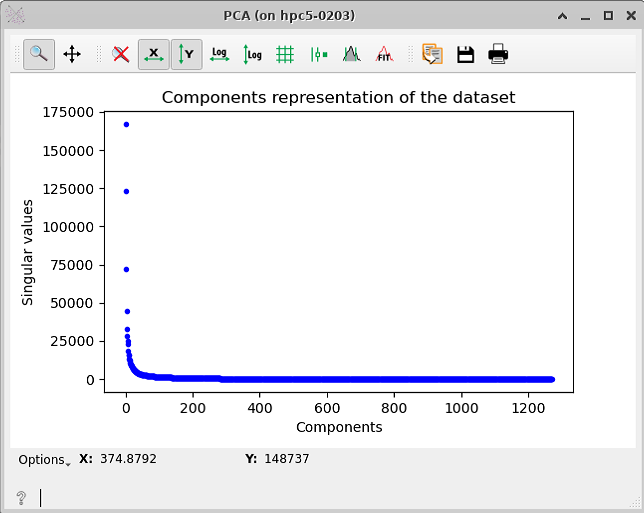Roll up window with title bar arrow
644x513 pixels.
[x=562, y=16]
